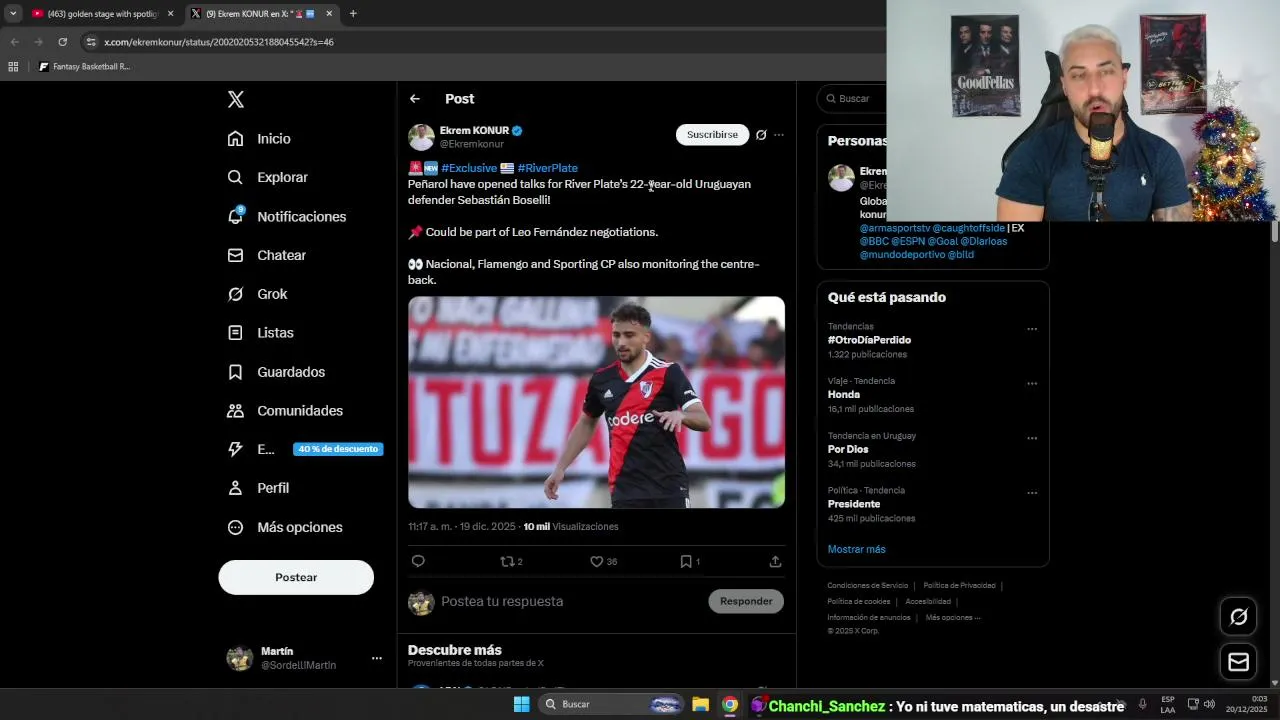This screenshot has width=1280, height=720.
Task: Open floating Grok button at bottom right
Action: (x=1239, y=617)
